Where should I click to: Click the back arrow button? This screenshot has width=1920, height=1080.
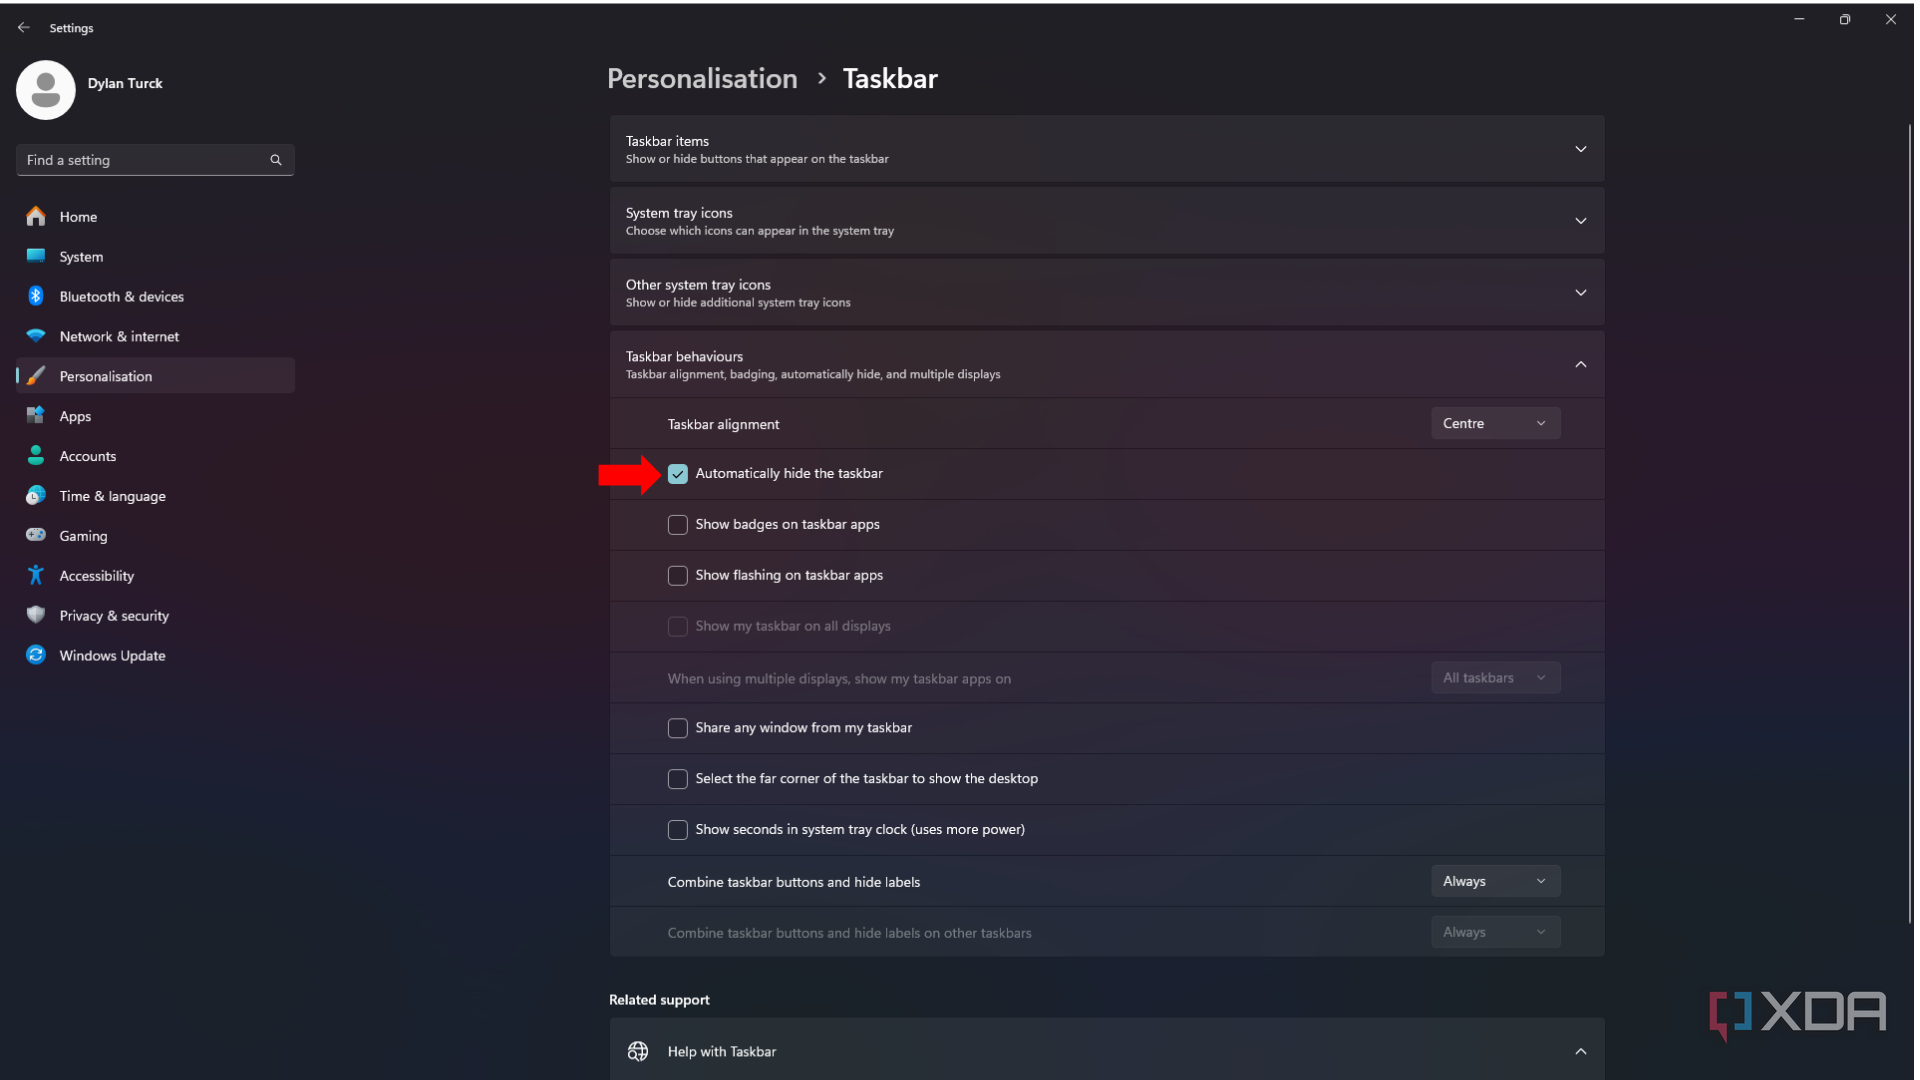[x=24, y=27]
